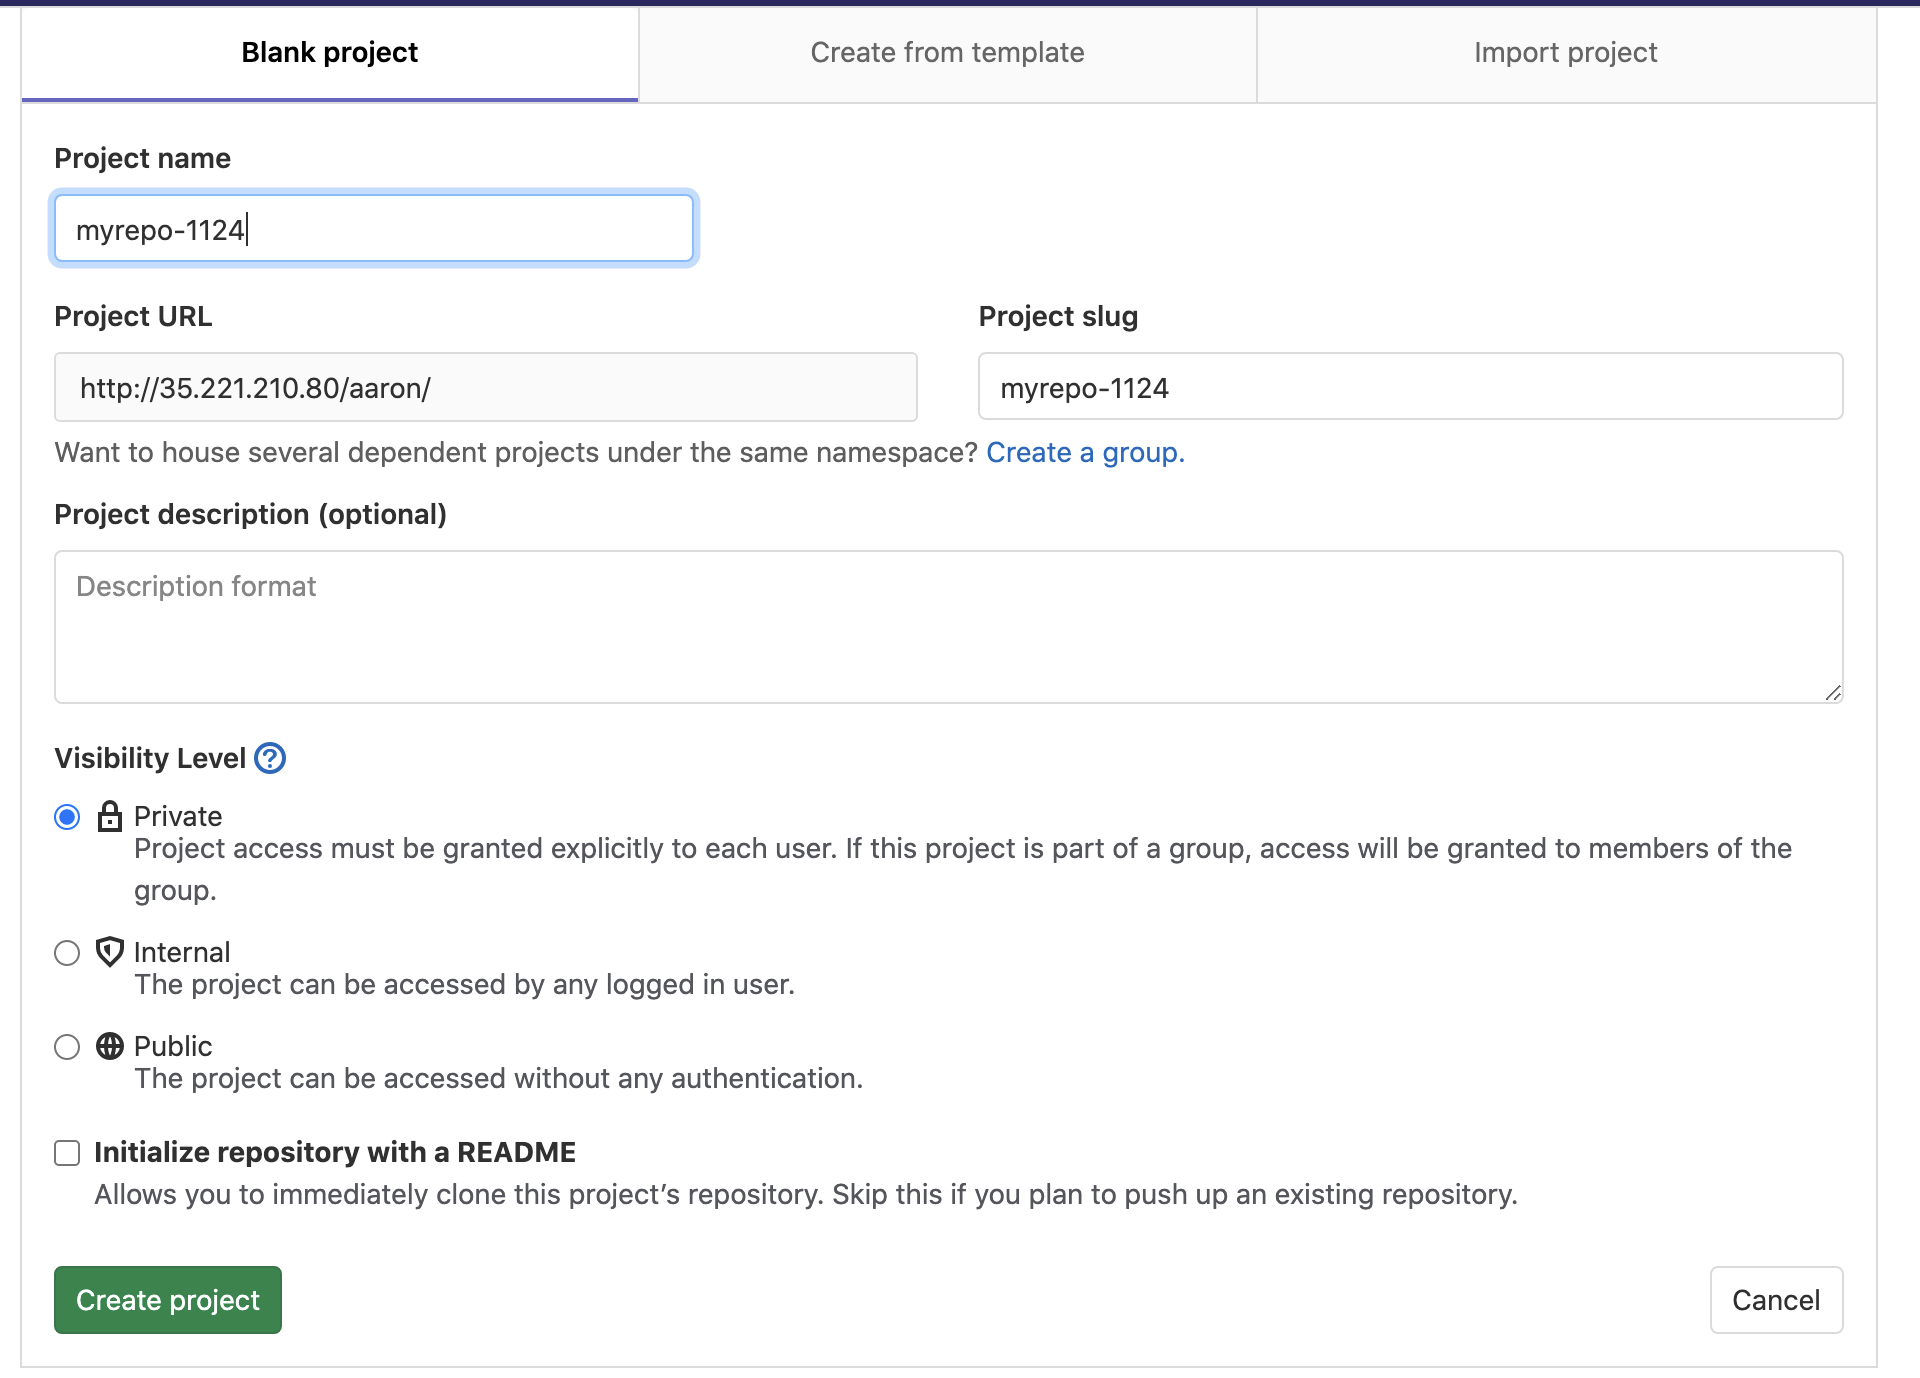The image size is (1920, 1378).
Task: Click the lock icon next to Private
Action: [109, 817]
